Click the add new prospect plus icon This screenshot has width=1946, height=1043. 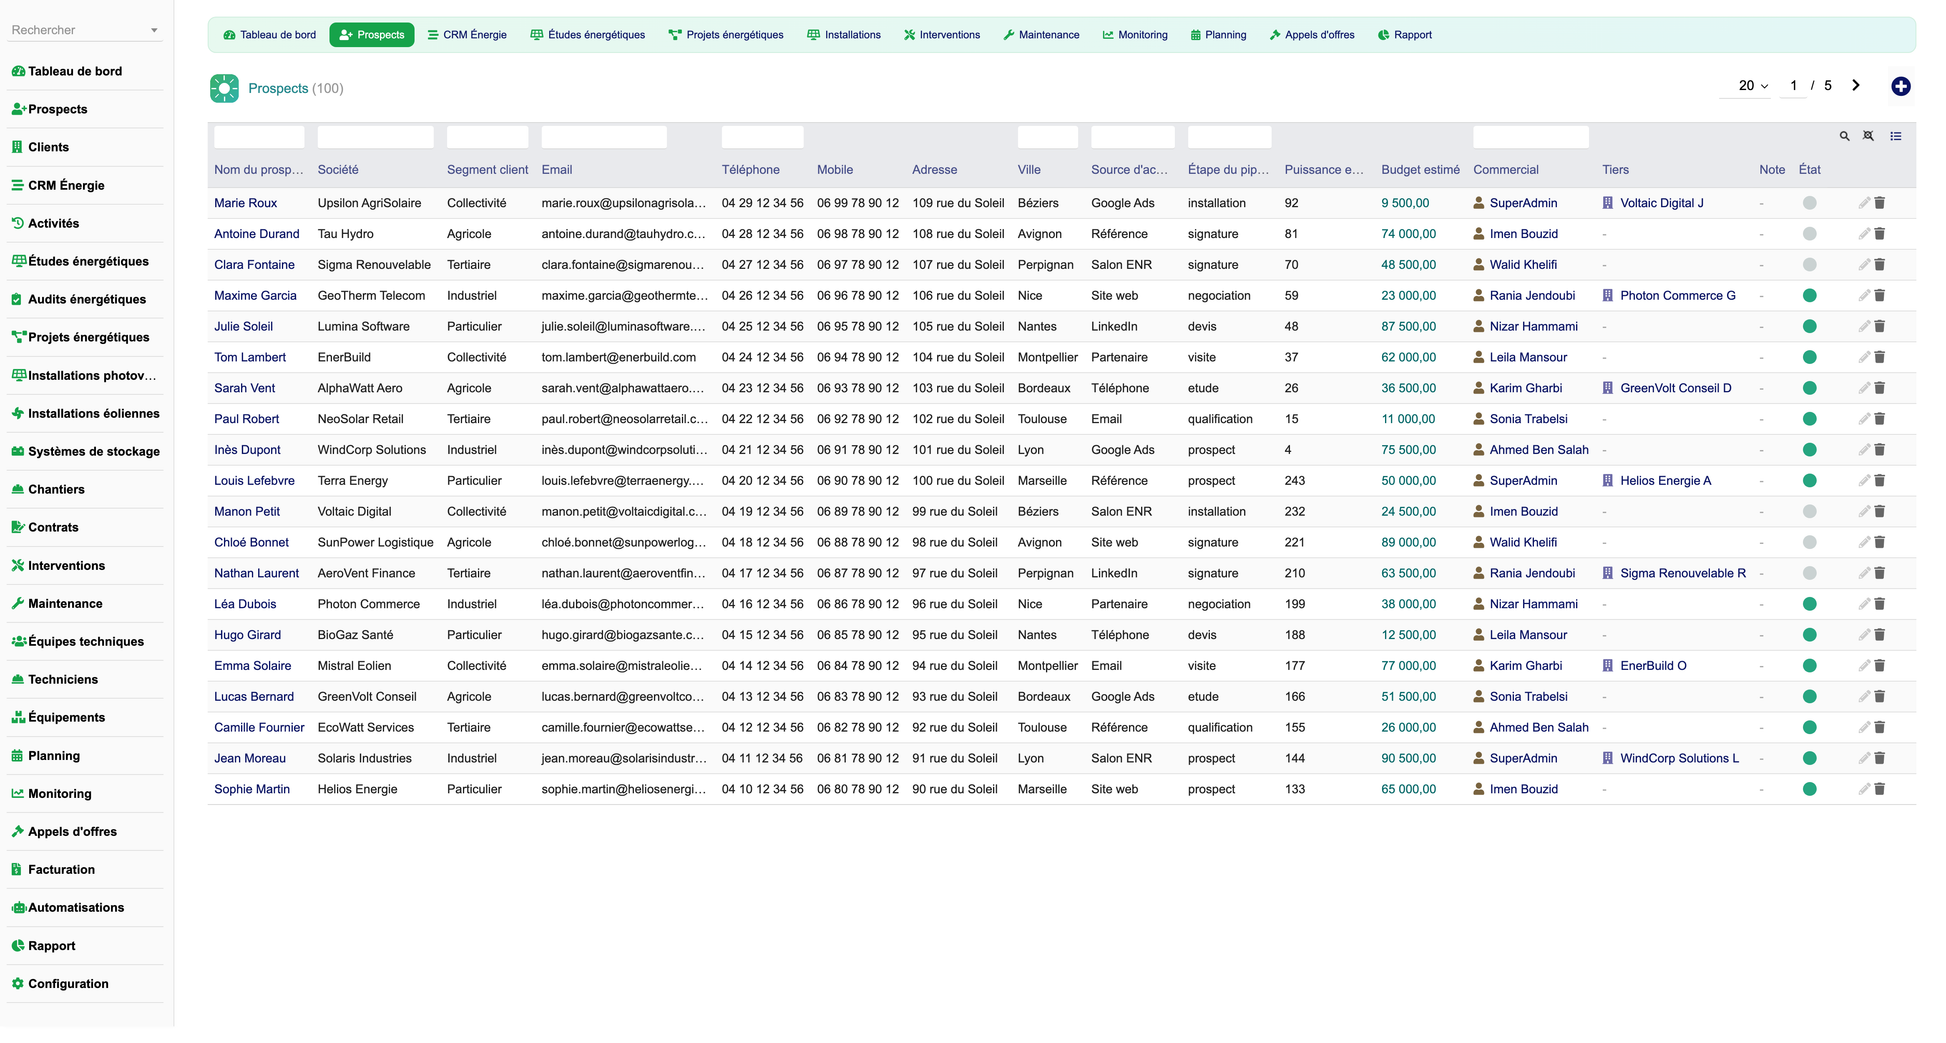(1900, 87)
